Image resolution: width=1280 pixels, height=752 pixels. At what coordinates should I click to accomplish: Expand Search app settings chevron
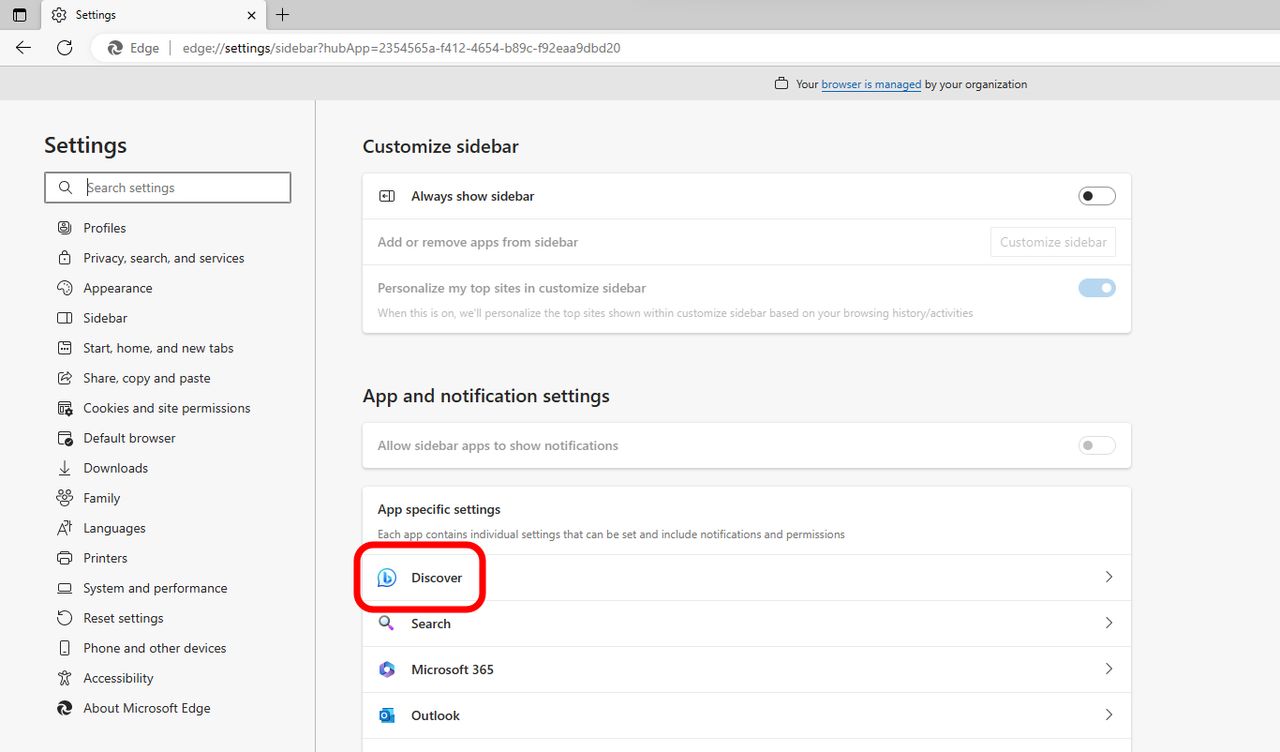(x=1108, y=623)
